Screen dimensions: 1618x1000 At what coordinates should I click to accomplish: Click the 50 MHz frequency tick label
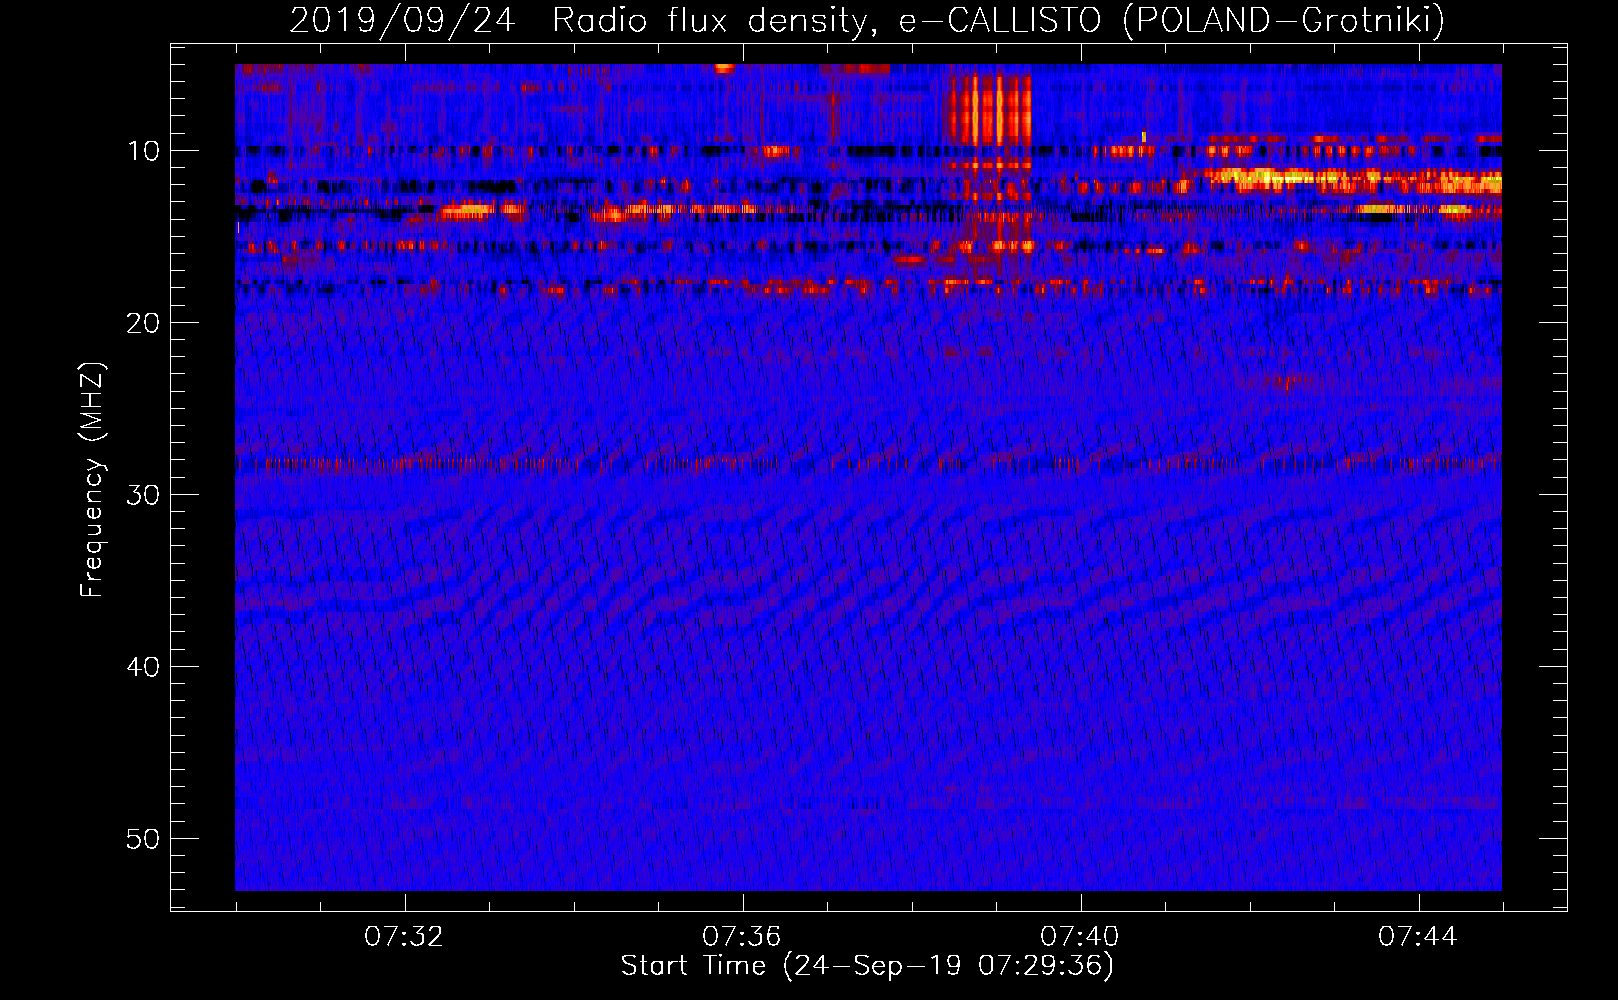(144, 839)
